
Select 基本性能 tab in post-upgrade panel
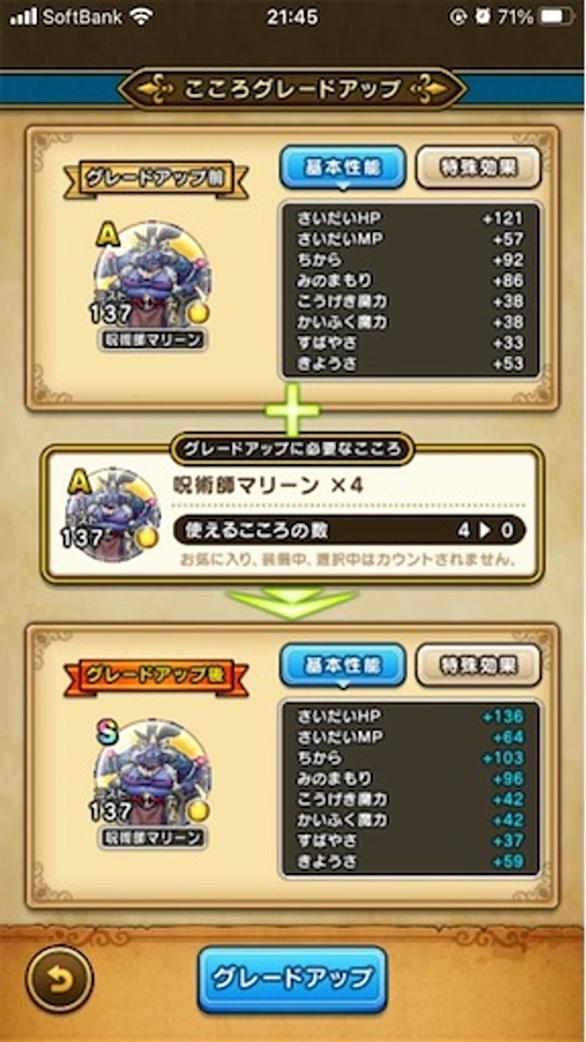pyautogui.click(x=343, y=665)
